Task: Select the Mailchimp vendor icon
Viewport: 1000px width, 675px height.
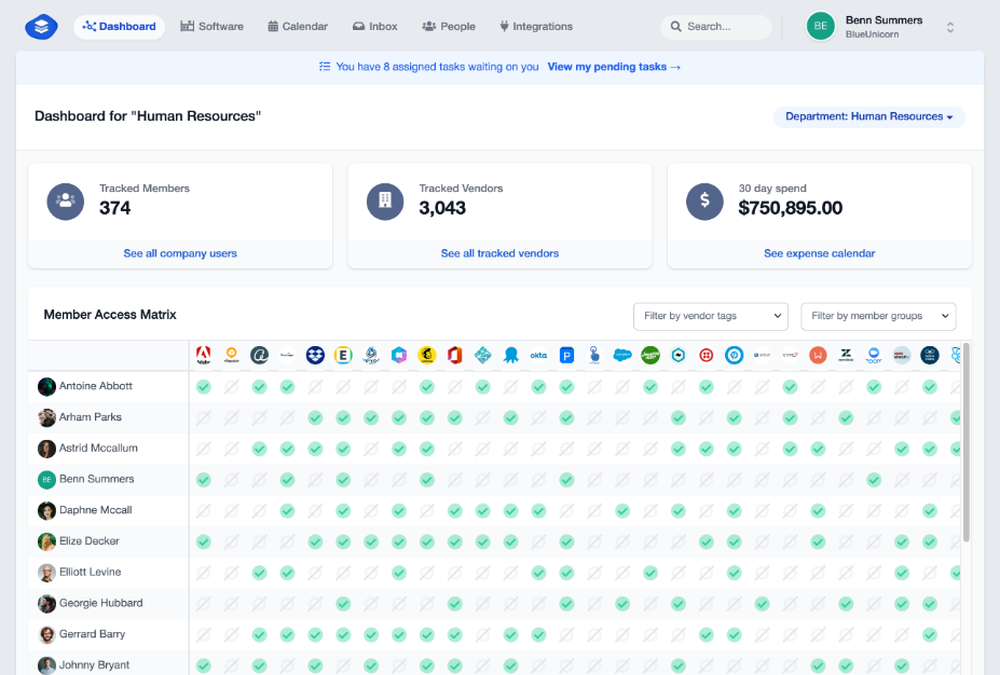Action: (x=427, y=355)
